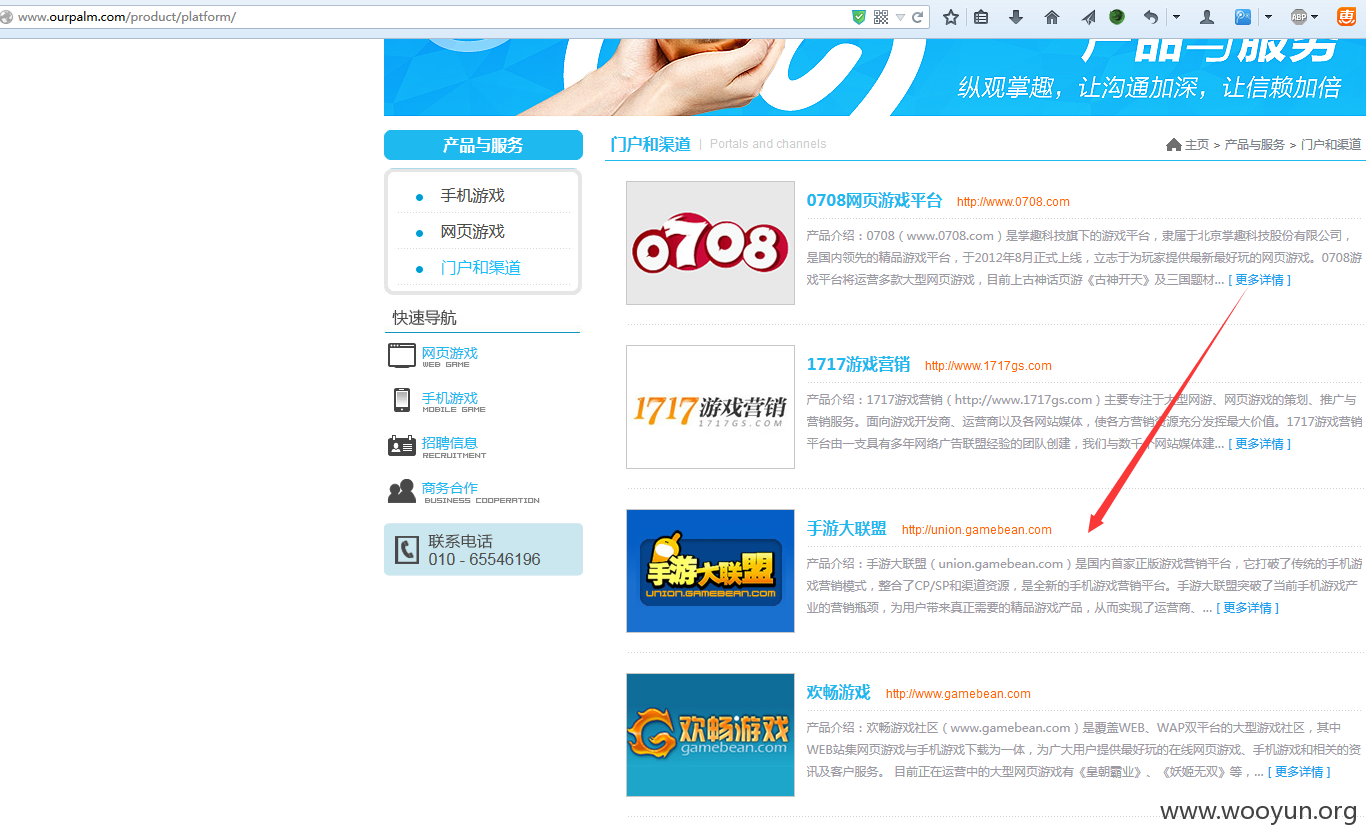Click the 0708 logo thumbnail

click(x=710, y=243)
